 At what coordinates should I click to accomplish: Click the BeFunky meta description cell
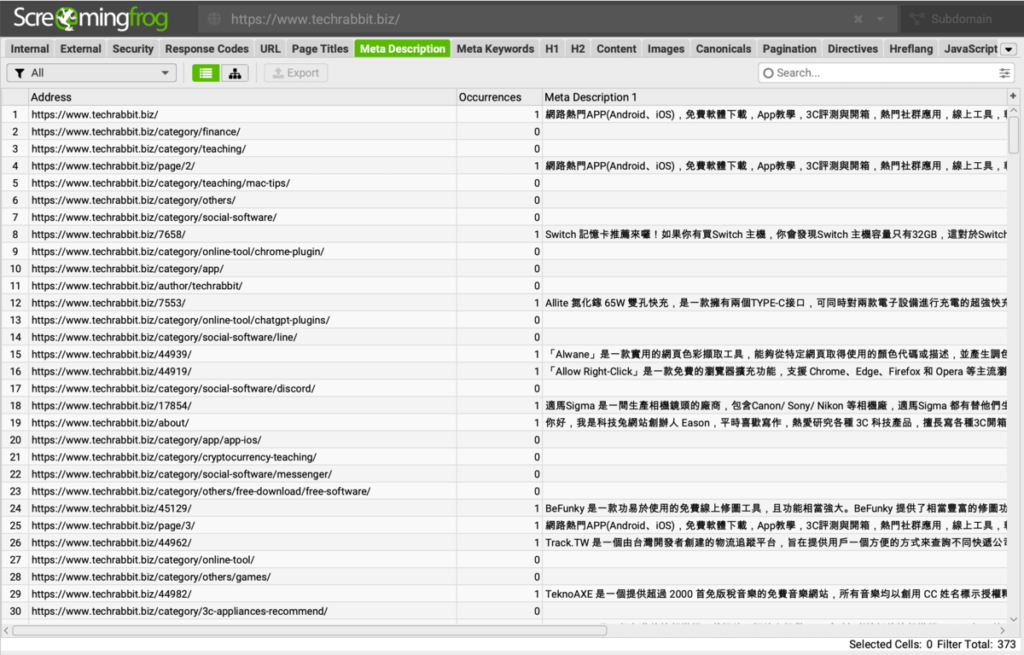[x=775, y=509]
